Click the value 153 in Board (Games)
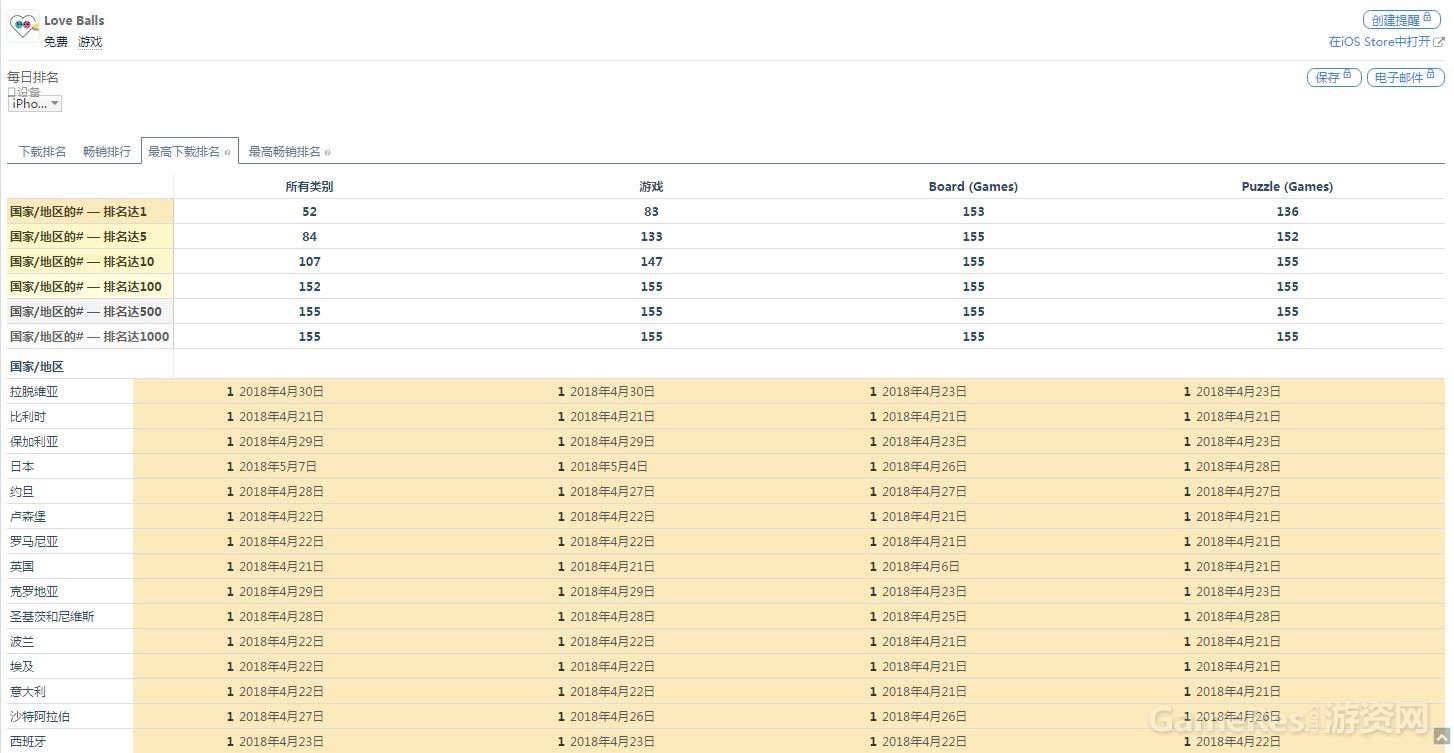This screenshot has height=753, width=1454. pos(974,212)
